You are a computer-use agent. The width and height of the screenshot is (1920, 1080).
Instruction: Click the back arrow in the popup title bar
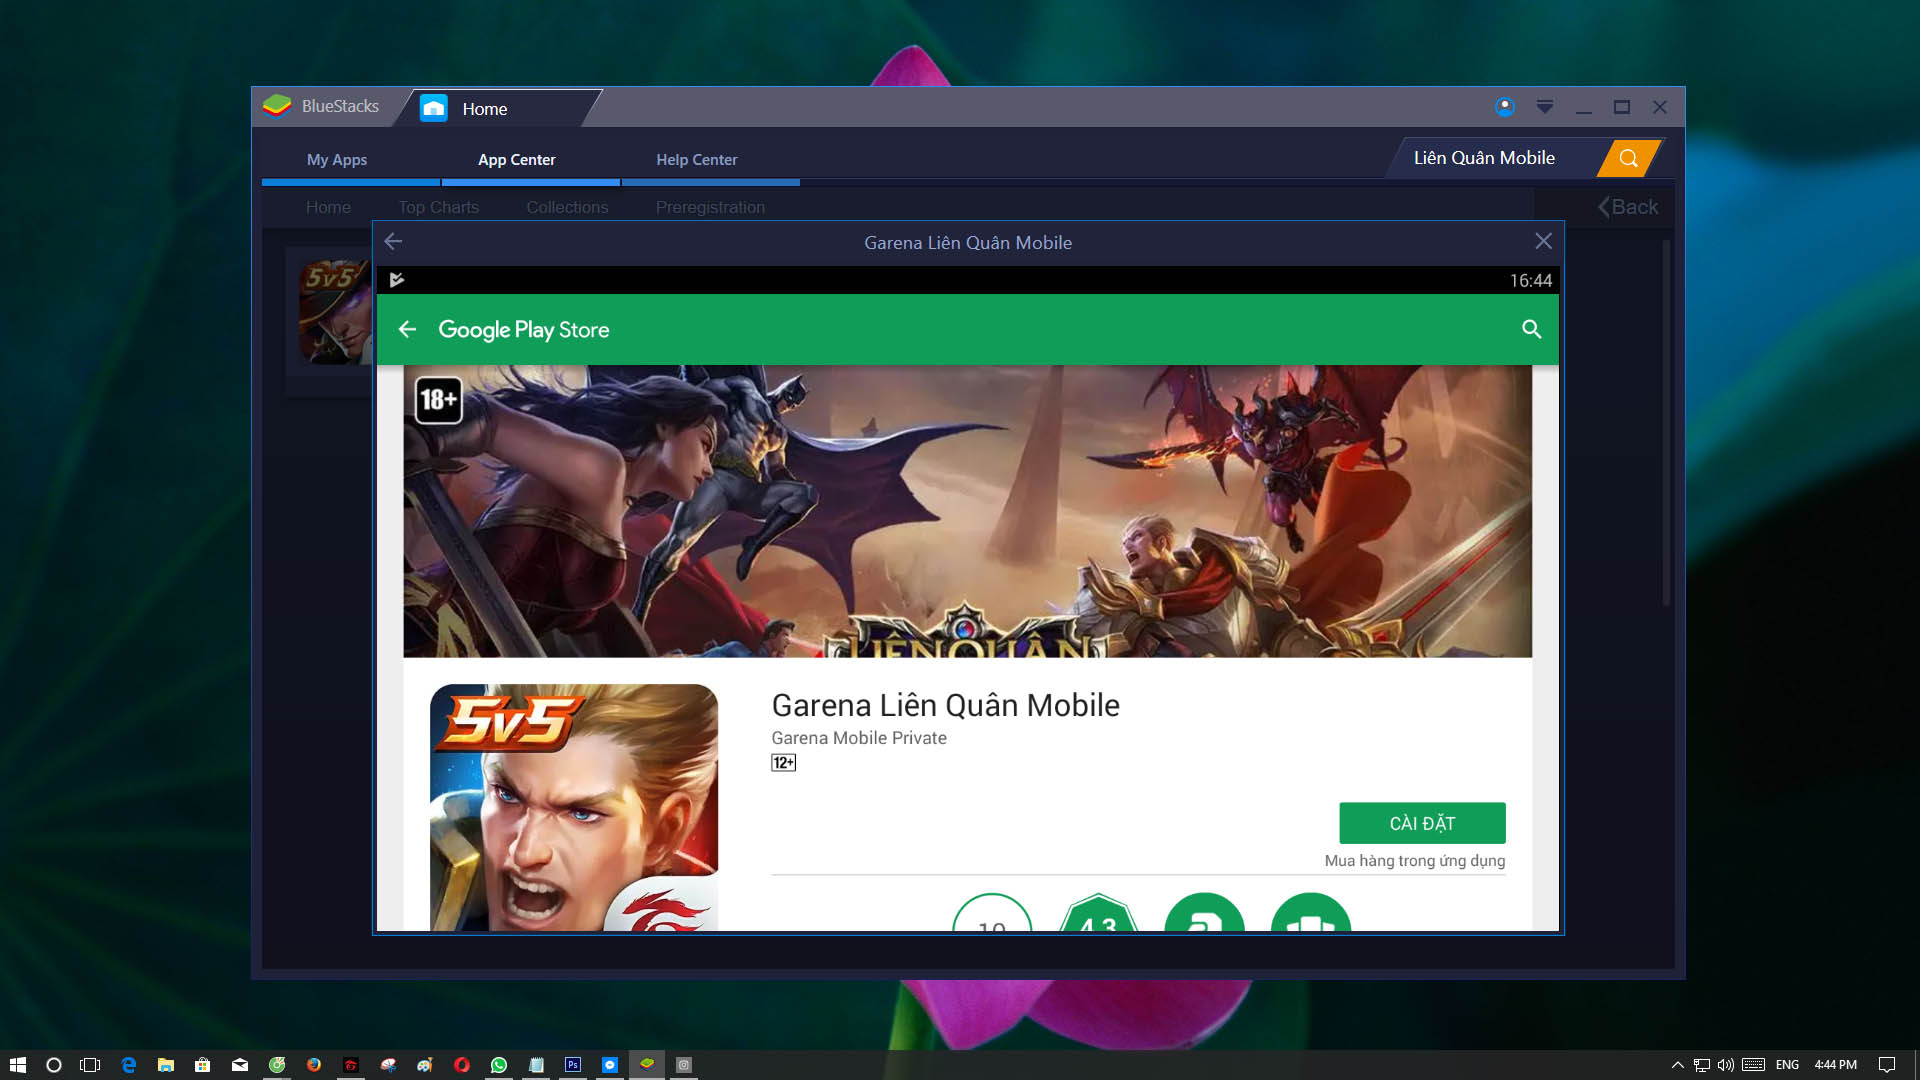[393, 242]
